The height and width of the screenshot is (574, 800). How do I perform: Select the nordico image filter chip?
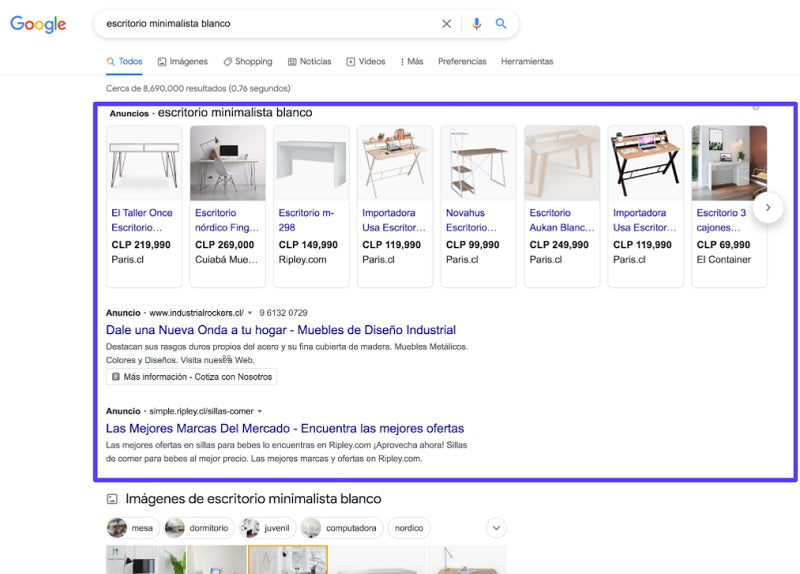coord(409,528)
